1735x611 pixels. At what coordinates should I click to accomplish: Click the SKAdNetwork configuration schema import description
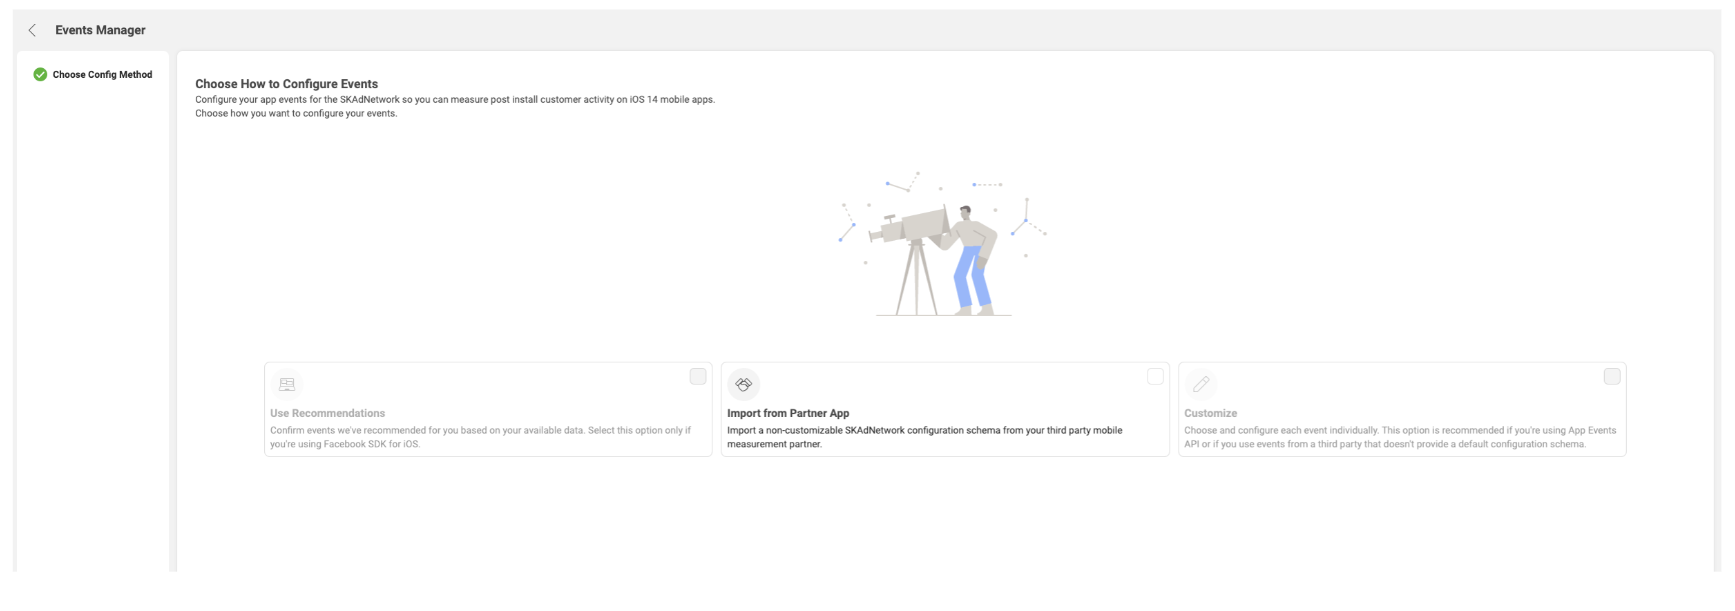pyautogui.click(x=924, y=437)
